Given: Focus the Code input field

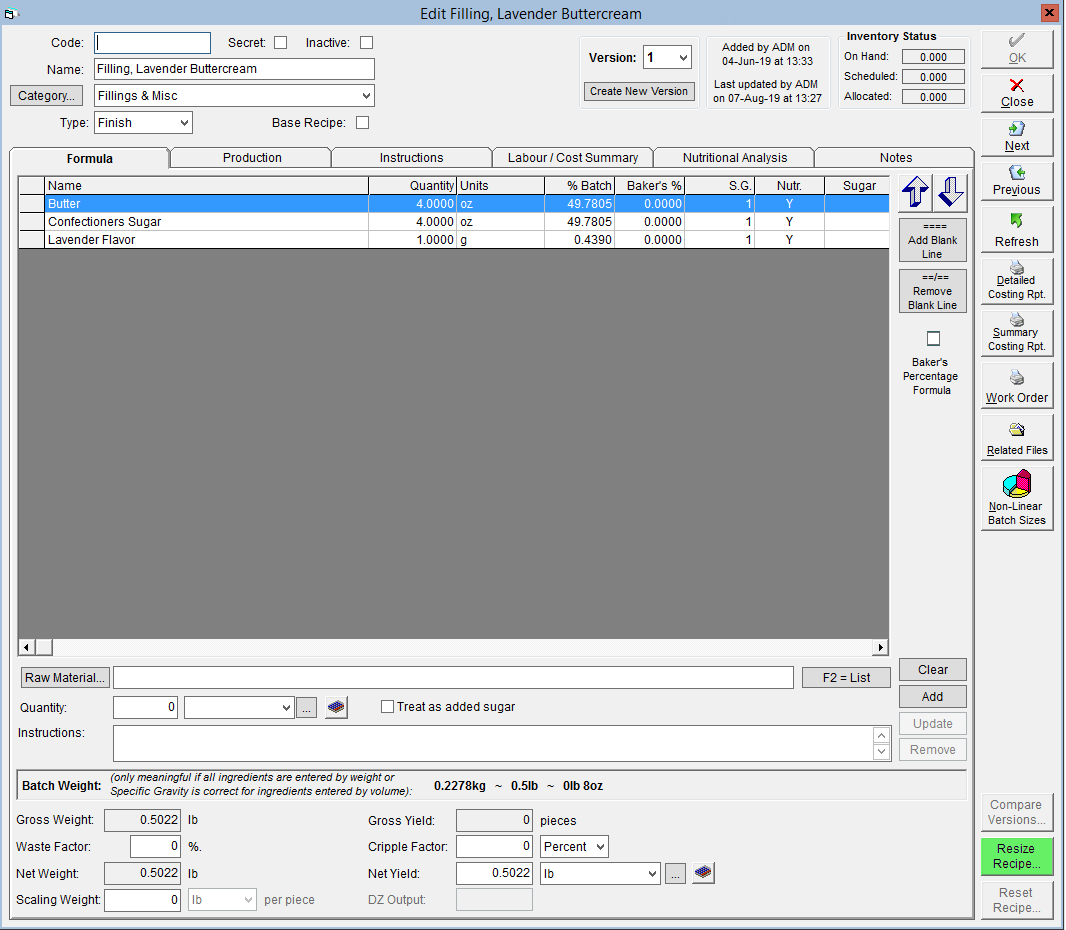Looking at the screenshot, I should point(152,43).
